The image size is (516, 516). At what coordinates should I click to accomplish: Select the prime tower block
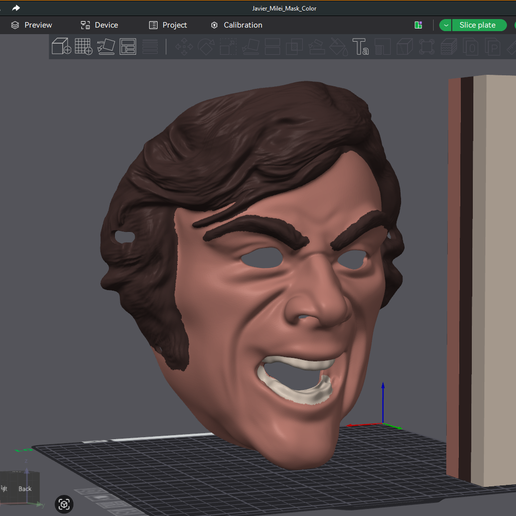(x=482, y=280)
